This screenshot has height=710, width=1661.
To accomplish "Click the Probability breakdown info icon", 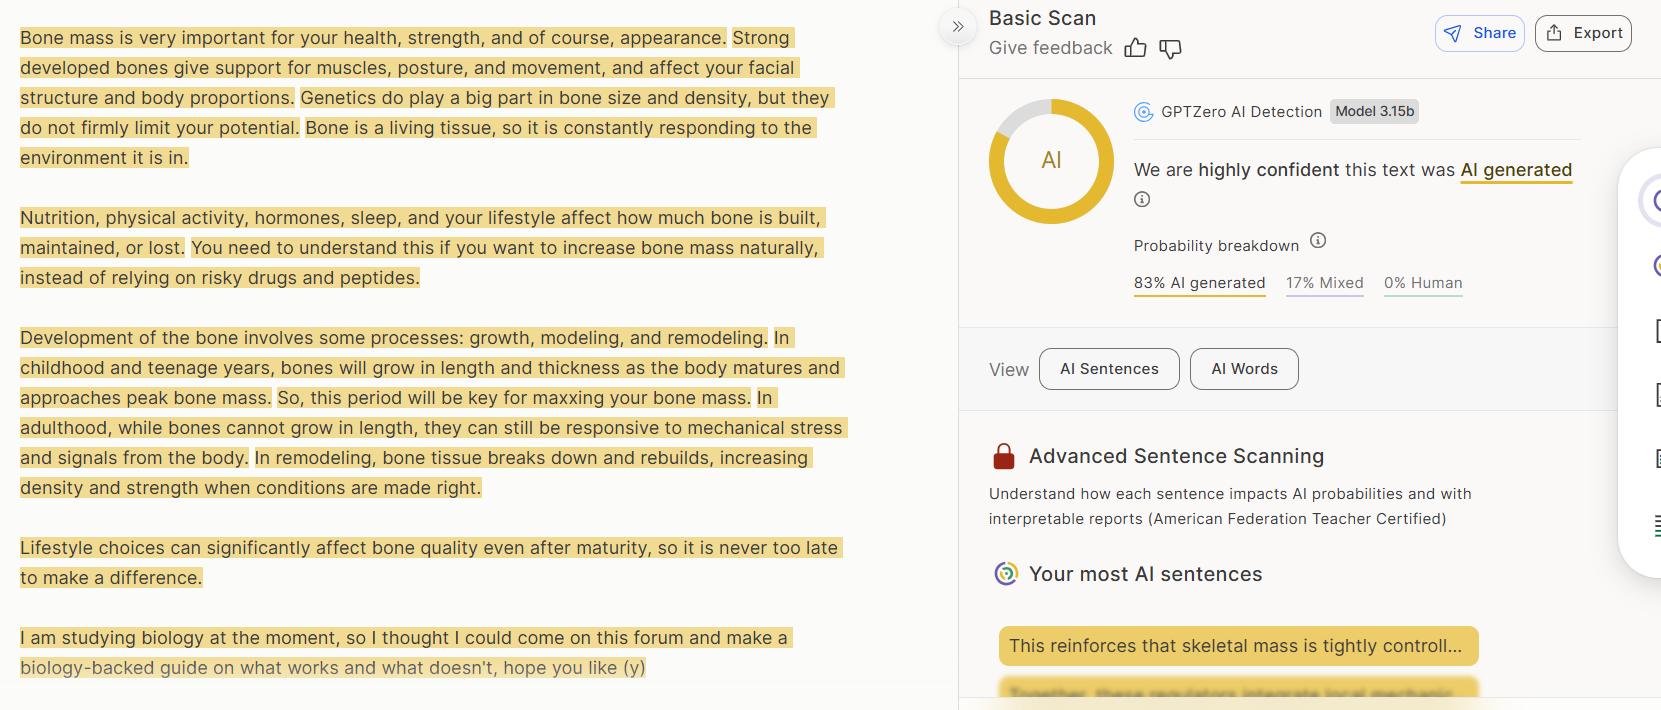I will click(x=1318, y=240).
